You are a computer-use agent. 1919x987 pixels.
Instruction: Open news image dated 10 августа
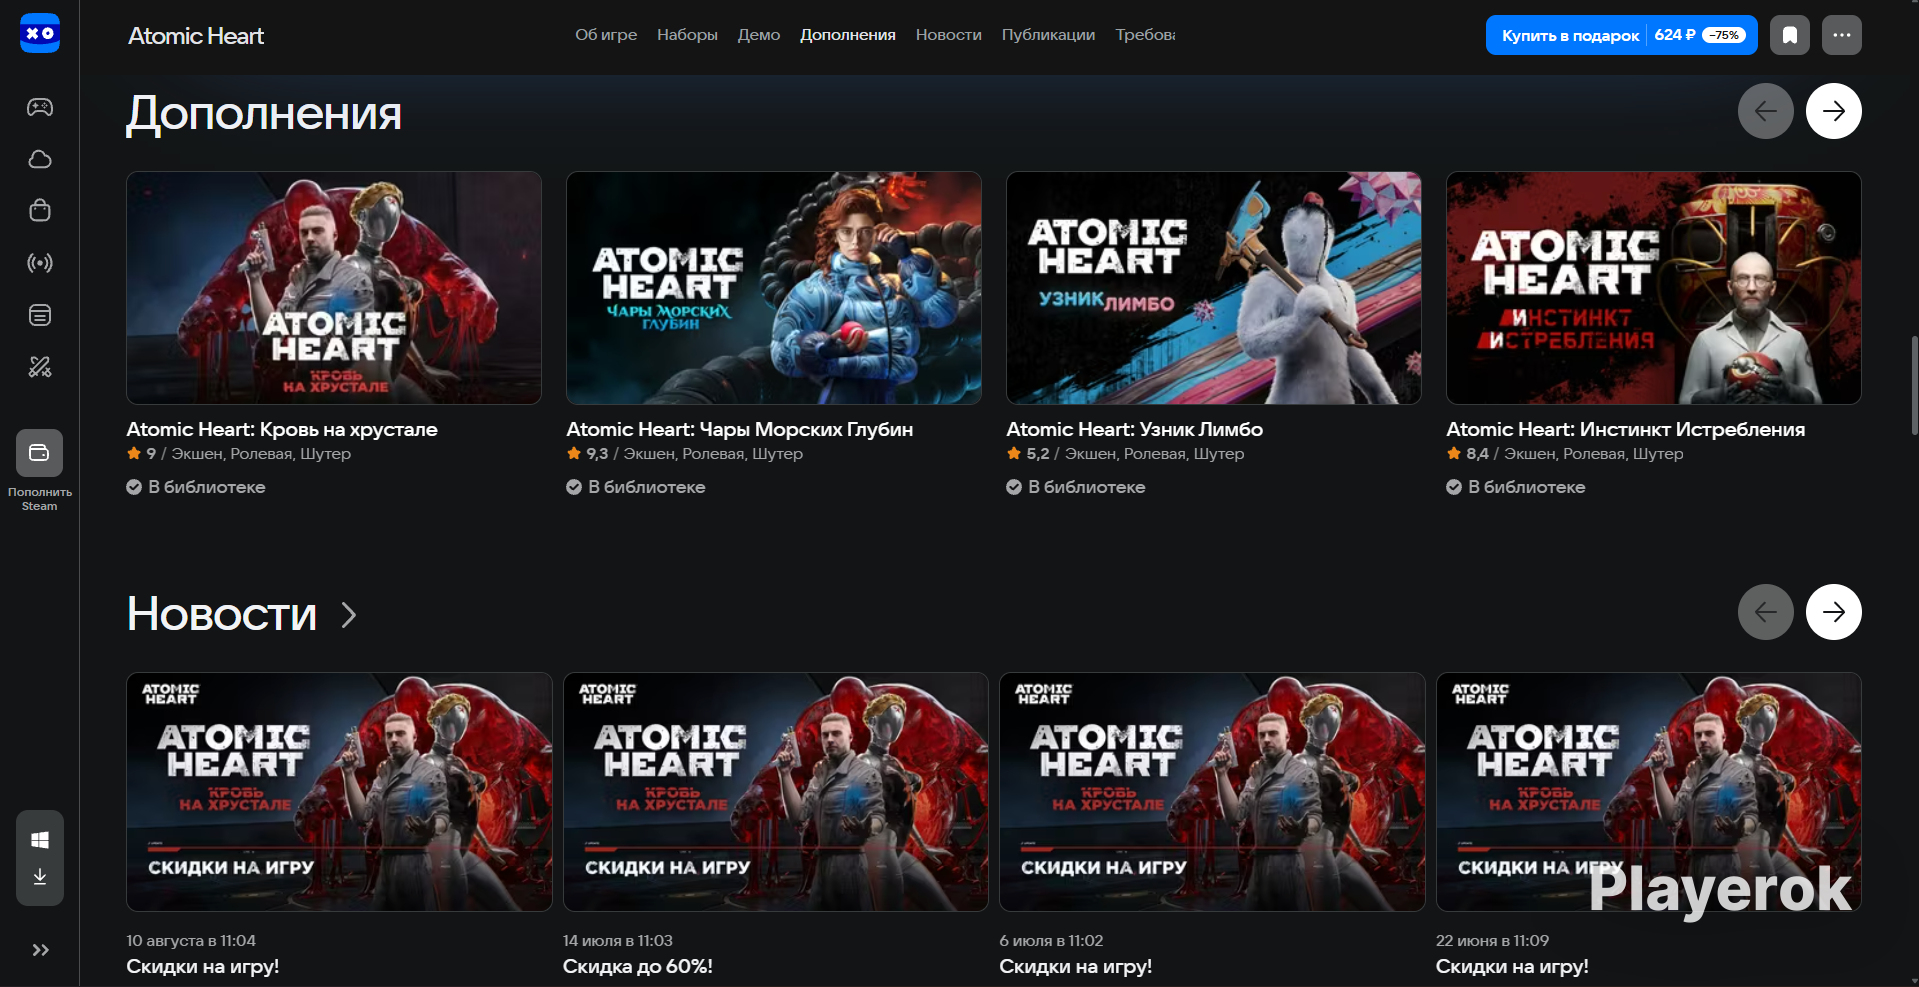(339, 792)
